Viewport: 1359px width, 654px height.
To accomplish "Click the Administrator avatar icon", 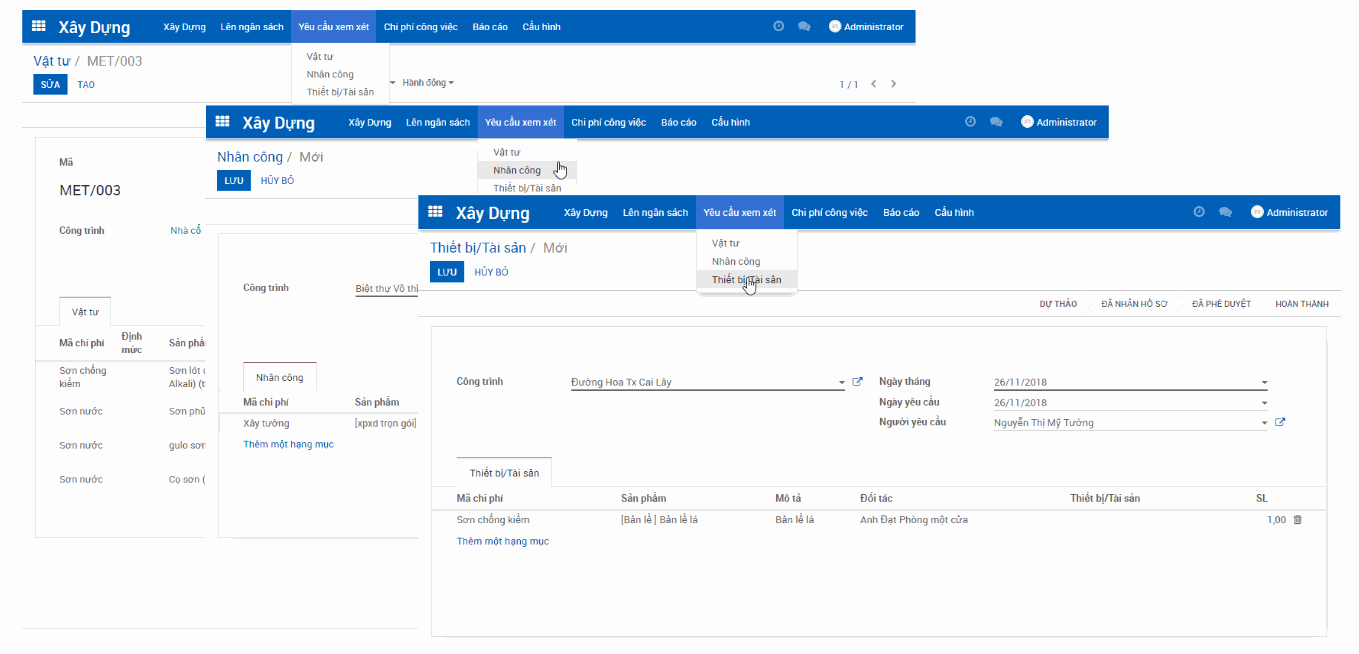I will coord(1257,211).
